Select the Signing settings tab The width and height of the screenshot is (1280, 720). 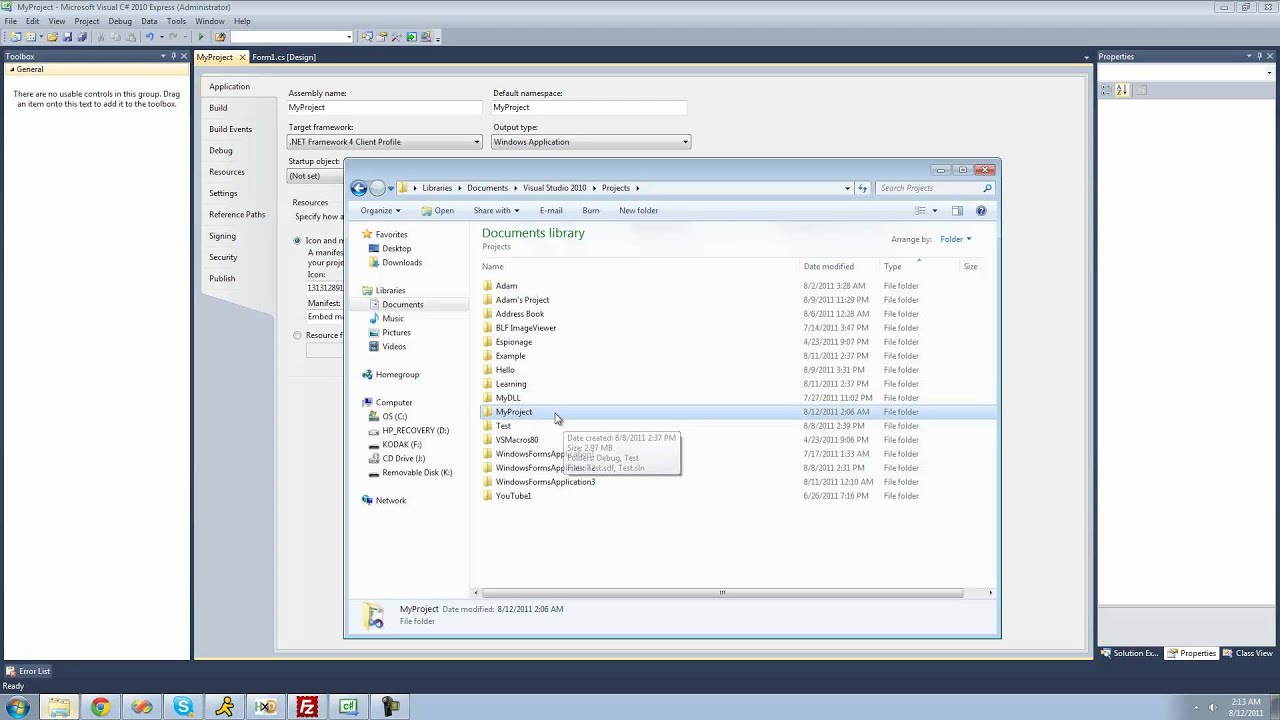pos(222,236)
